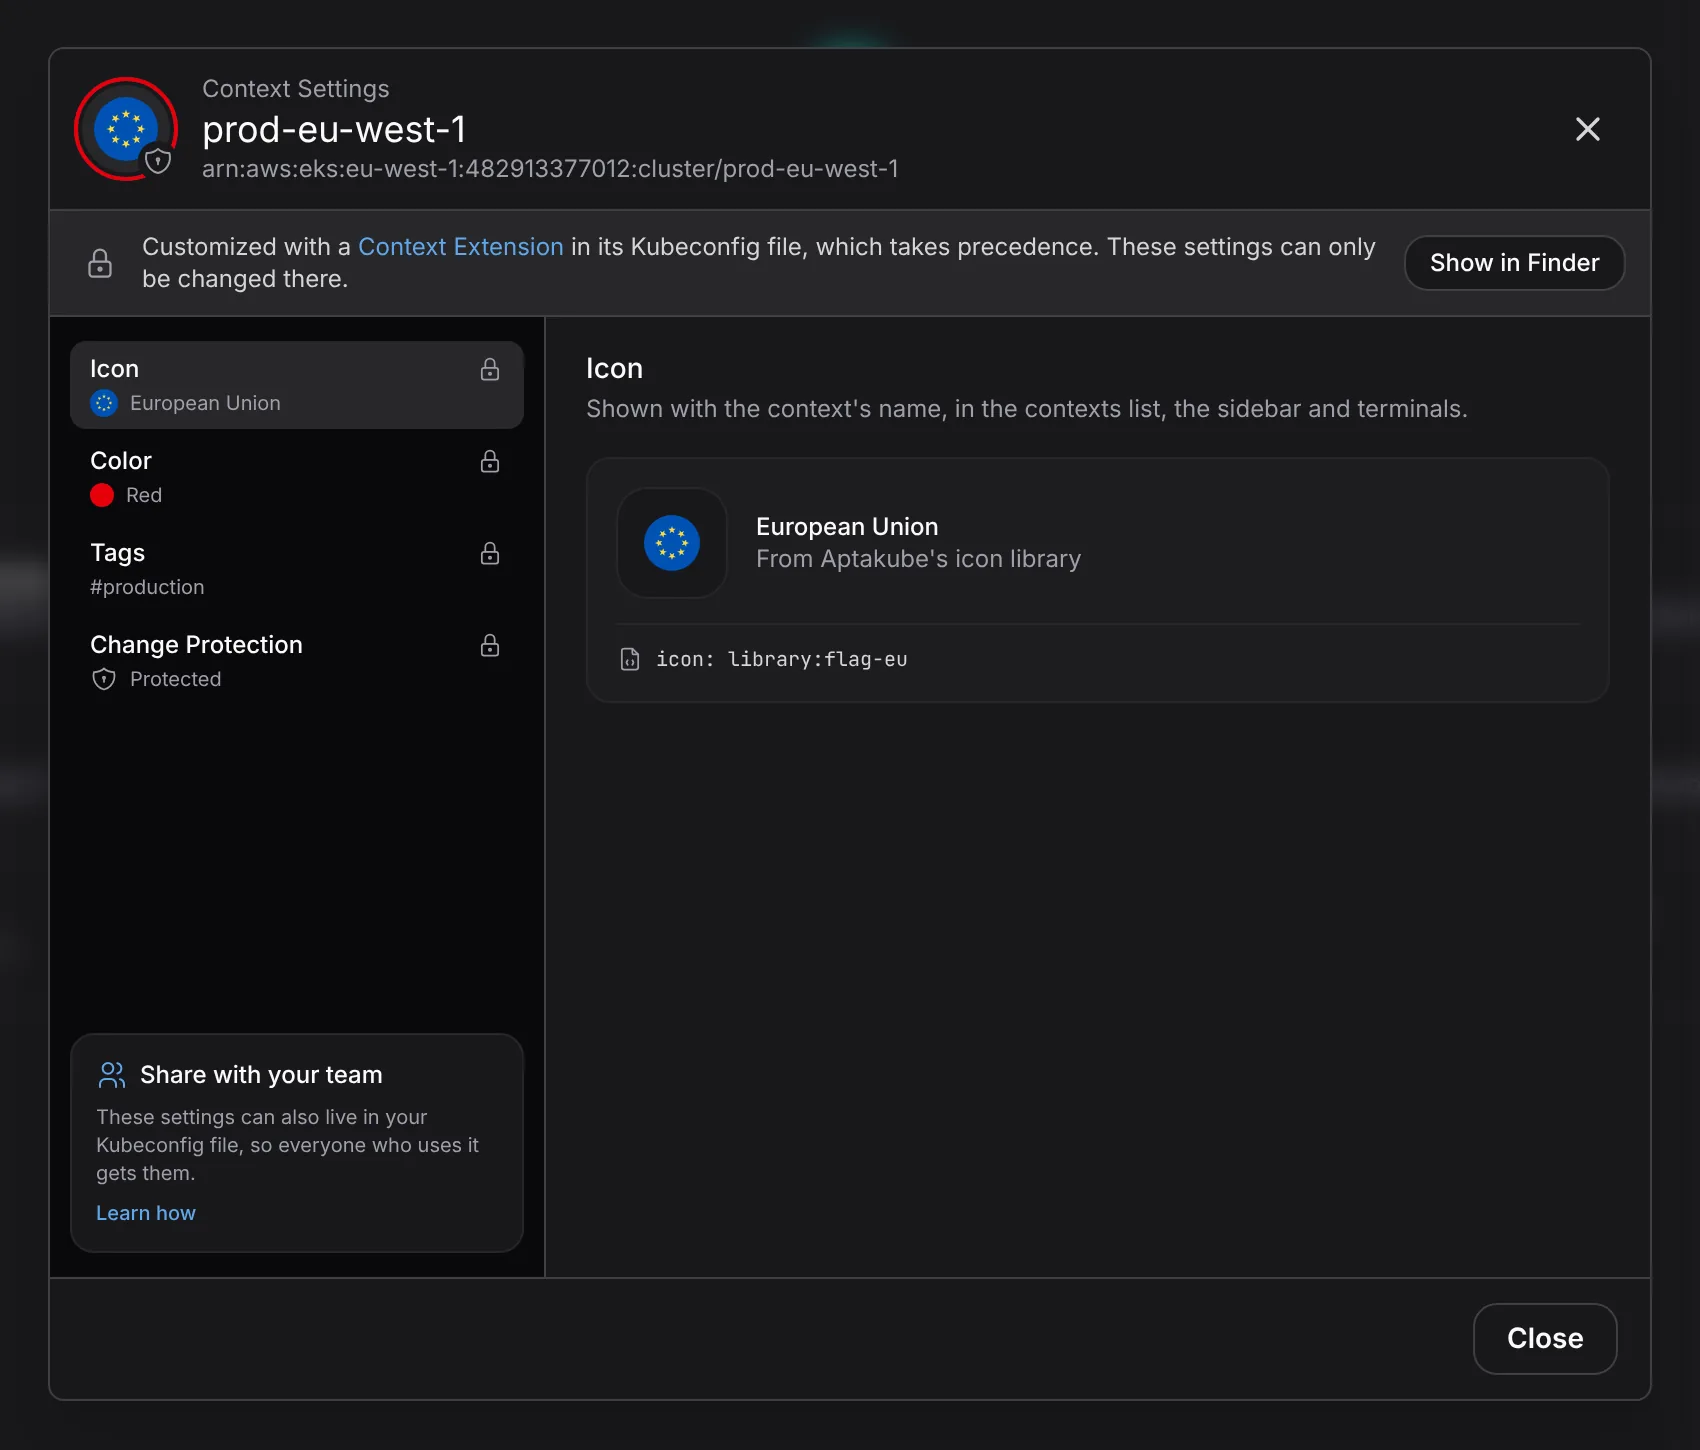Close dialog with the X icon
1700x1450 pixels.
pyautogui.click(x=1587, y=129)
